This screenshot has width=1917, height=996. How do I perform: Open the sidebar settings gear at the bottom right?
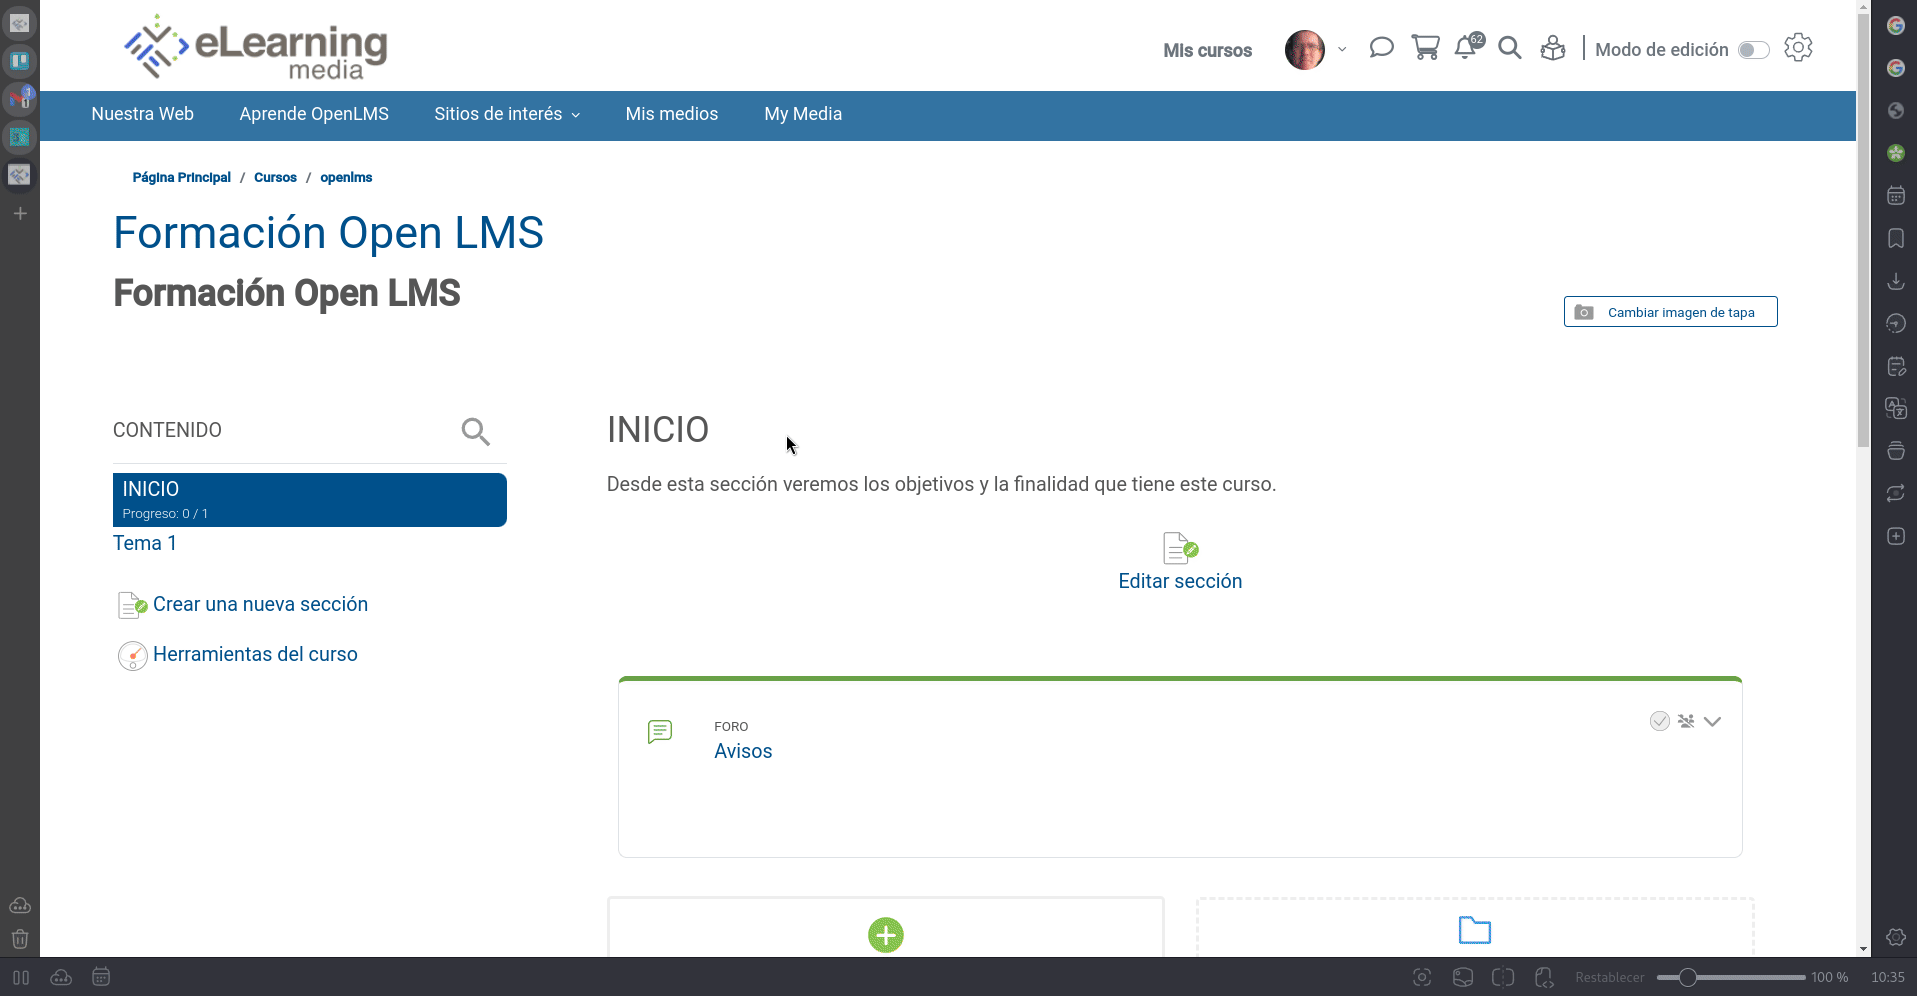point(1896,937)
